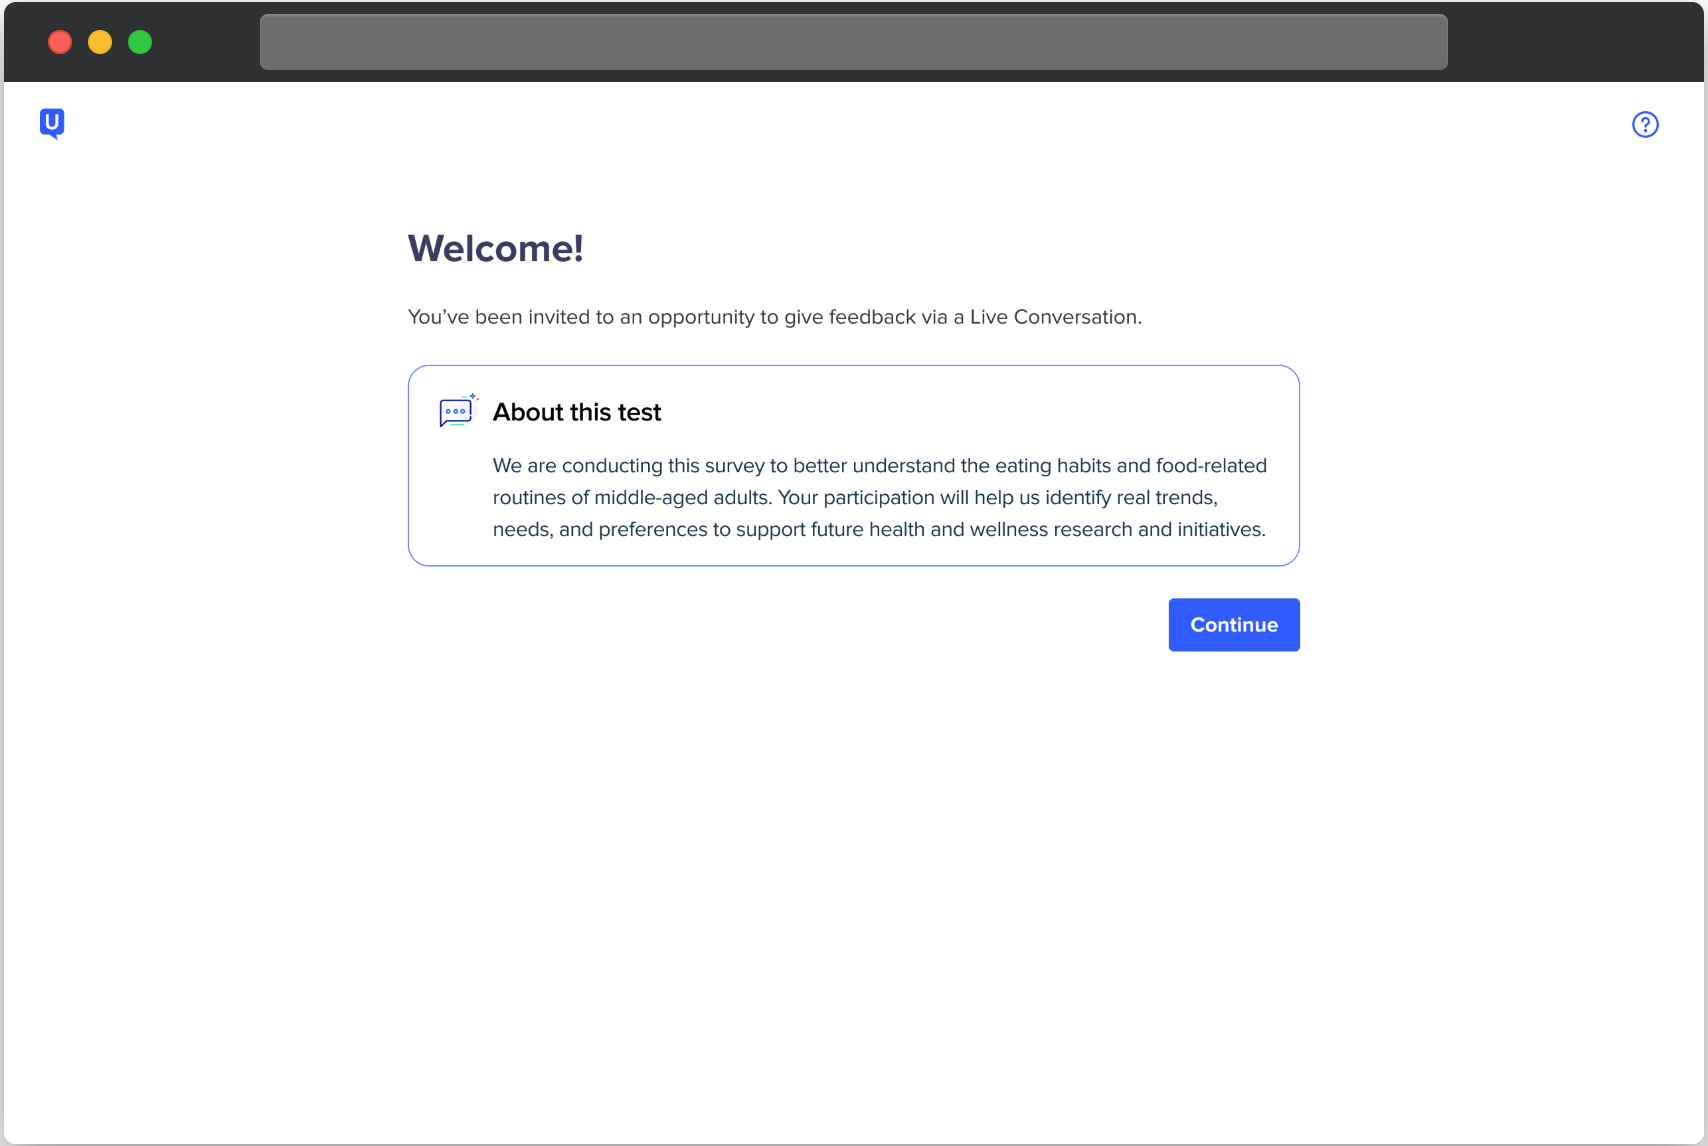Viewport: 1708px width, 1146px height.
Task: Click the green maximize window button
Action: (140, 42)
